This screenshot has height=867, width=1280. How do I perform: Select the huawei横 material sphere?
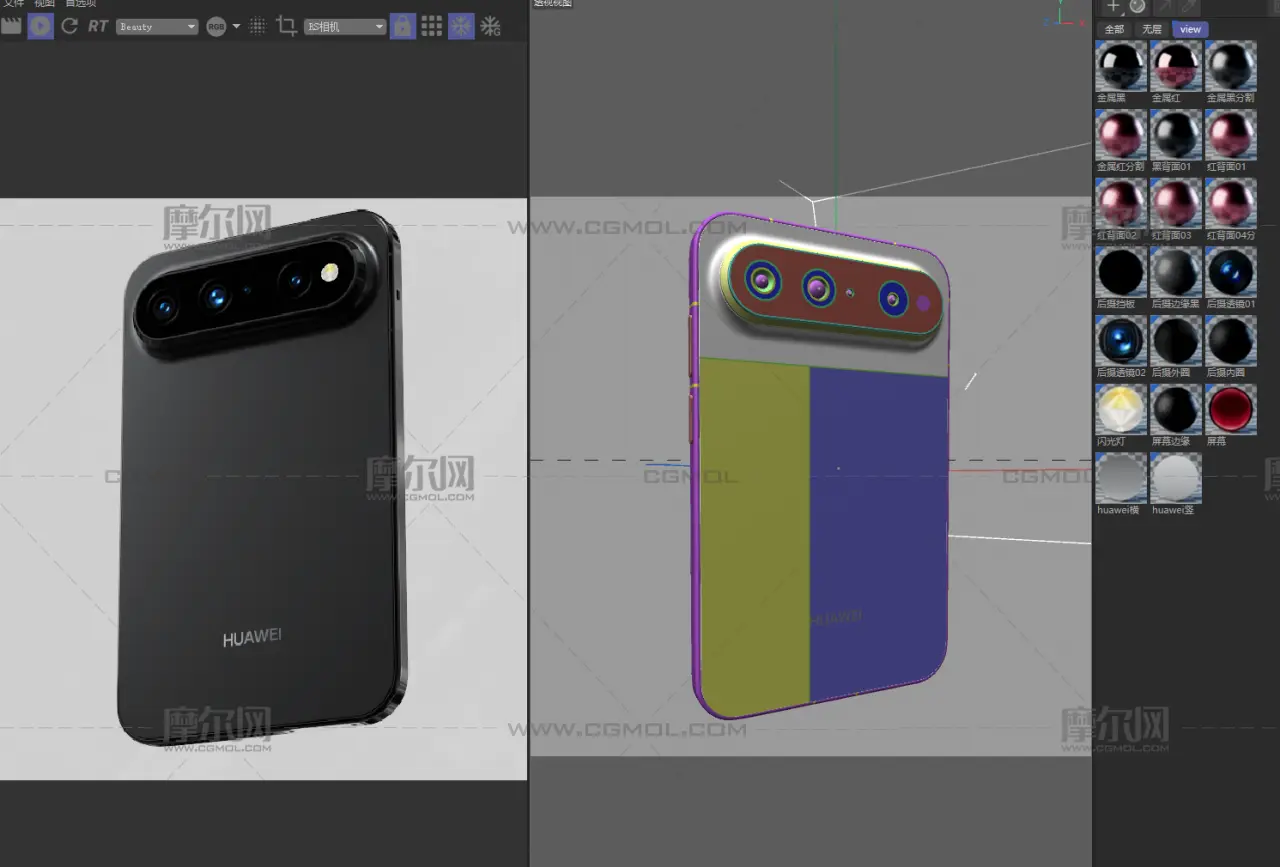[1121, 478]
